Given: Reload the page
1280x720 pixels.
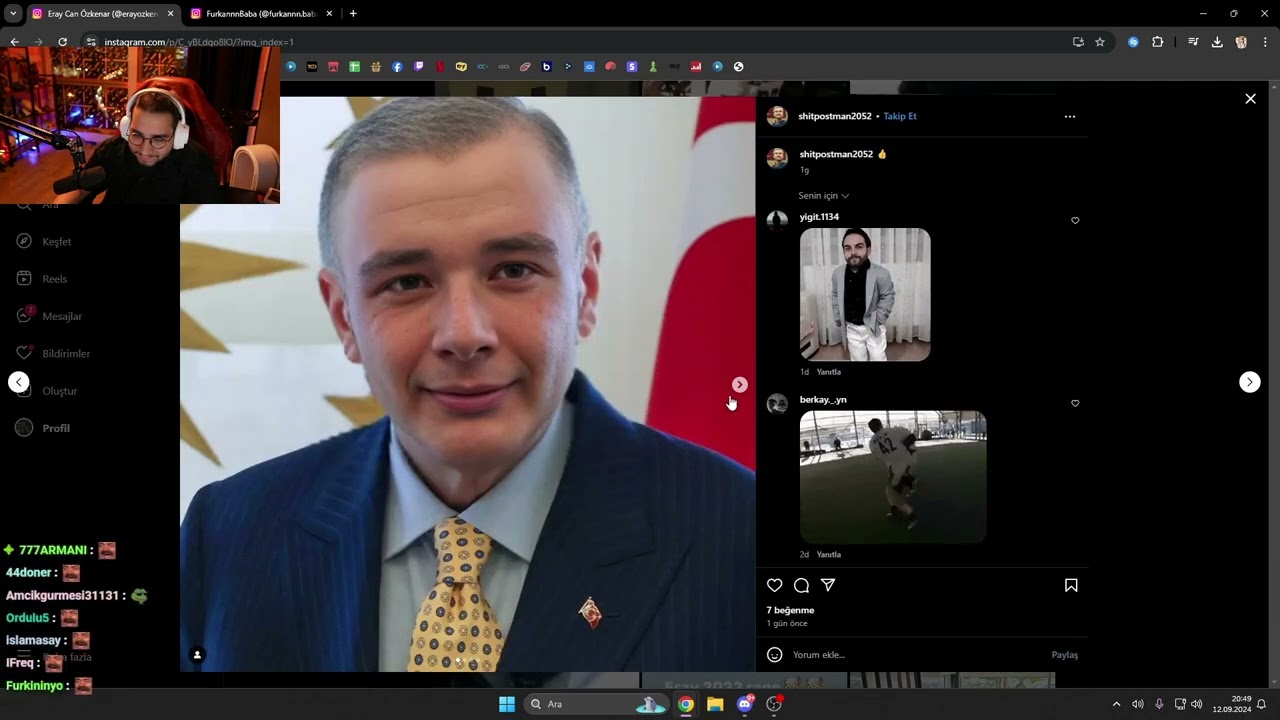Looking at the screenshot, I should coord(62,42).
